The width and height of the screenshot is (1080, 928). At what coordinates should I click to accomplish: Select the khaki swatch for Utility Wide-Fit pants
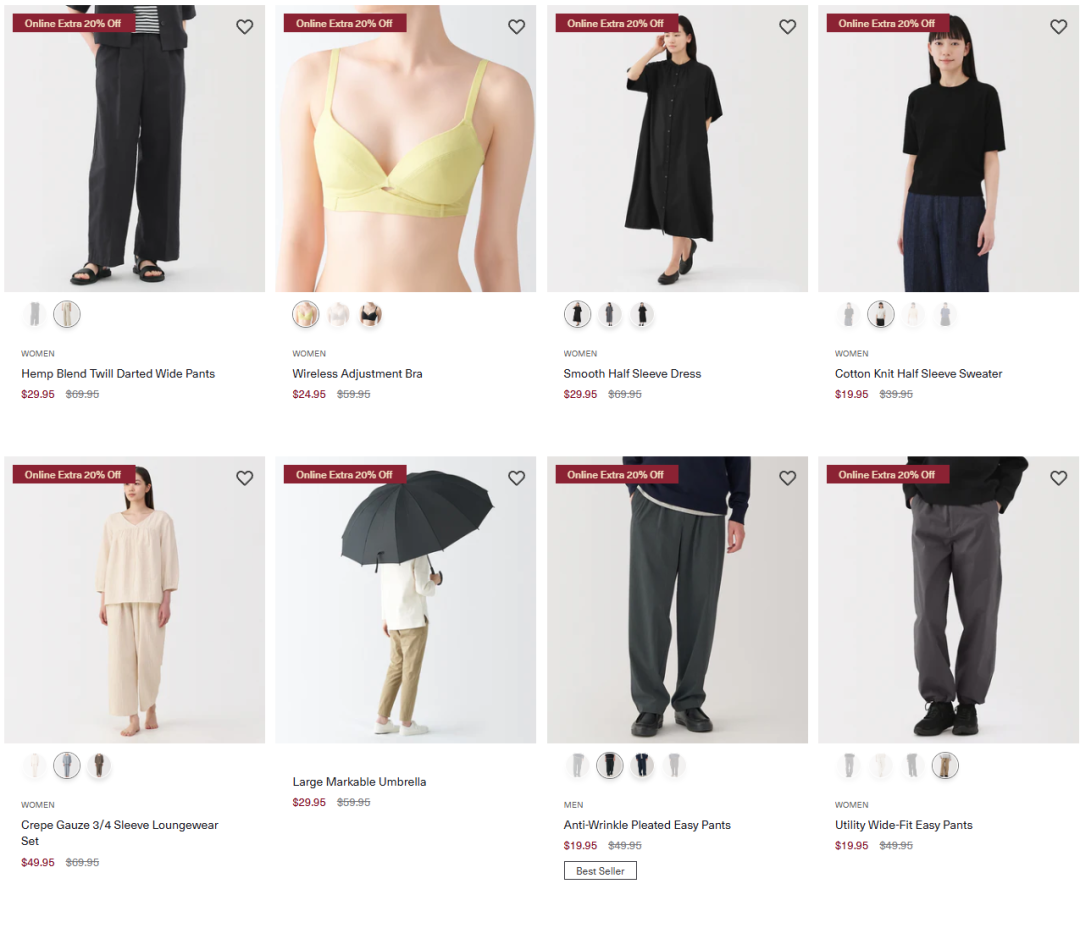(x=945, y=765)
